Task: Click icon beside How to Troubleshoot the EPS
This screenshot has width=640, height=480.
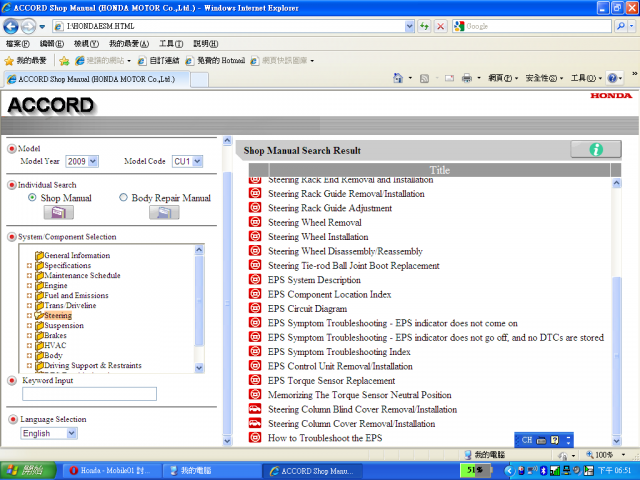Action: tap(255, 438)
